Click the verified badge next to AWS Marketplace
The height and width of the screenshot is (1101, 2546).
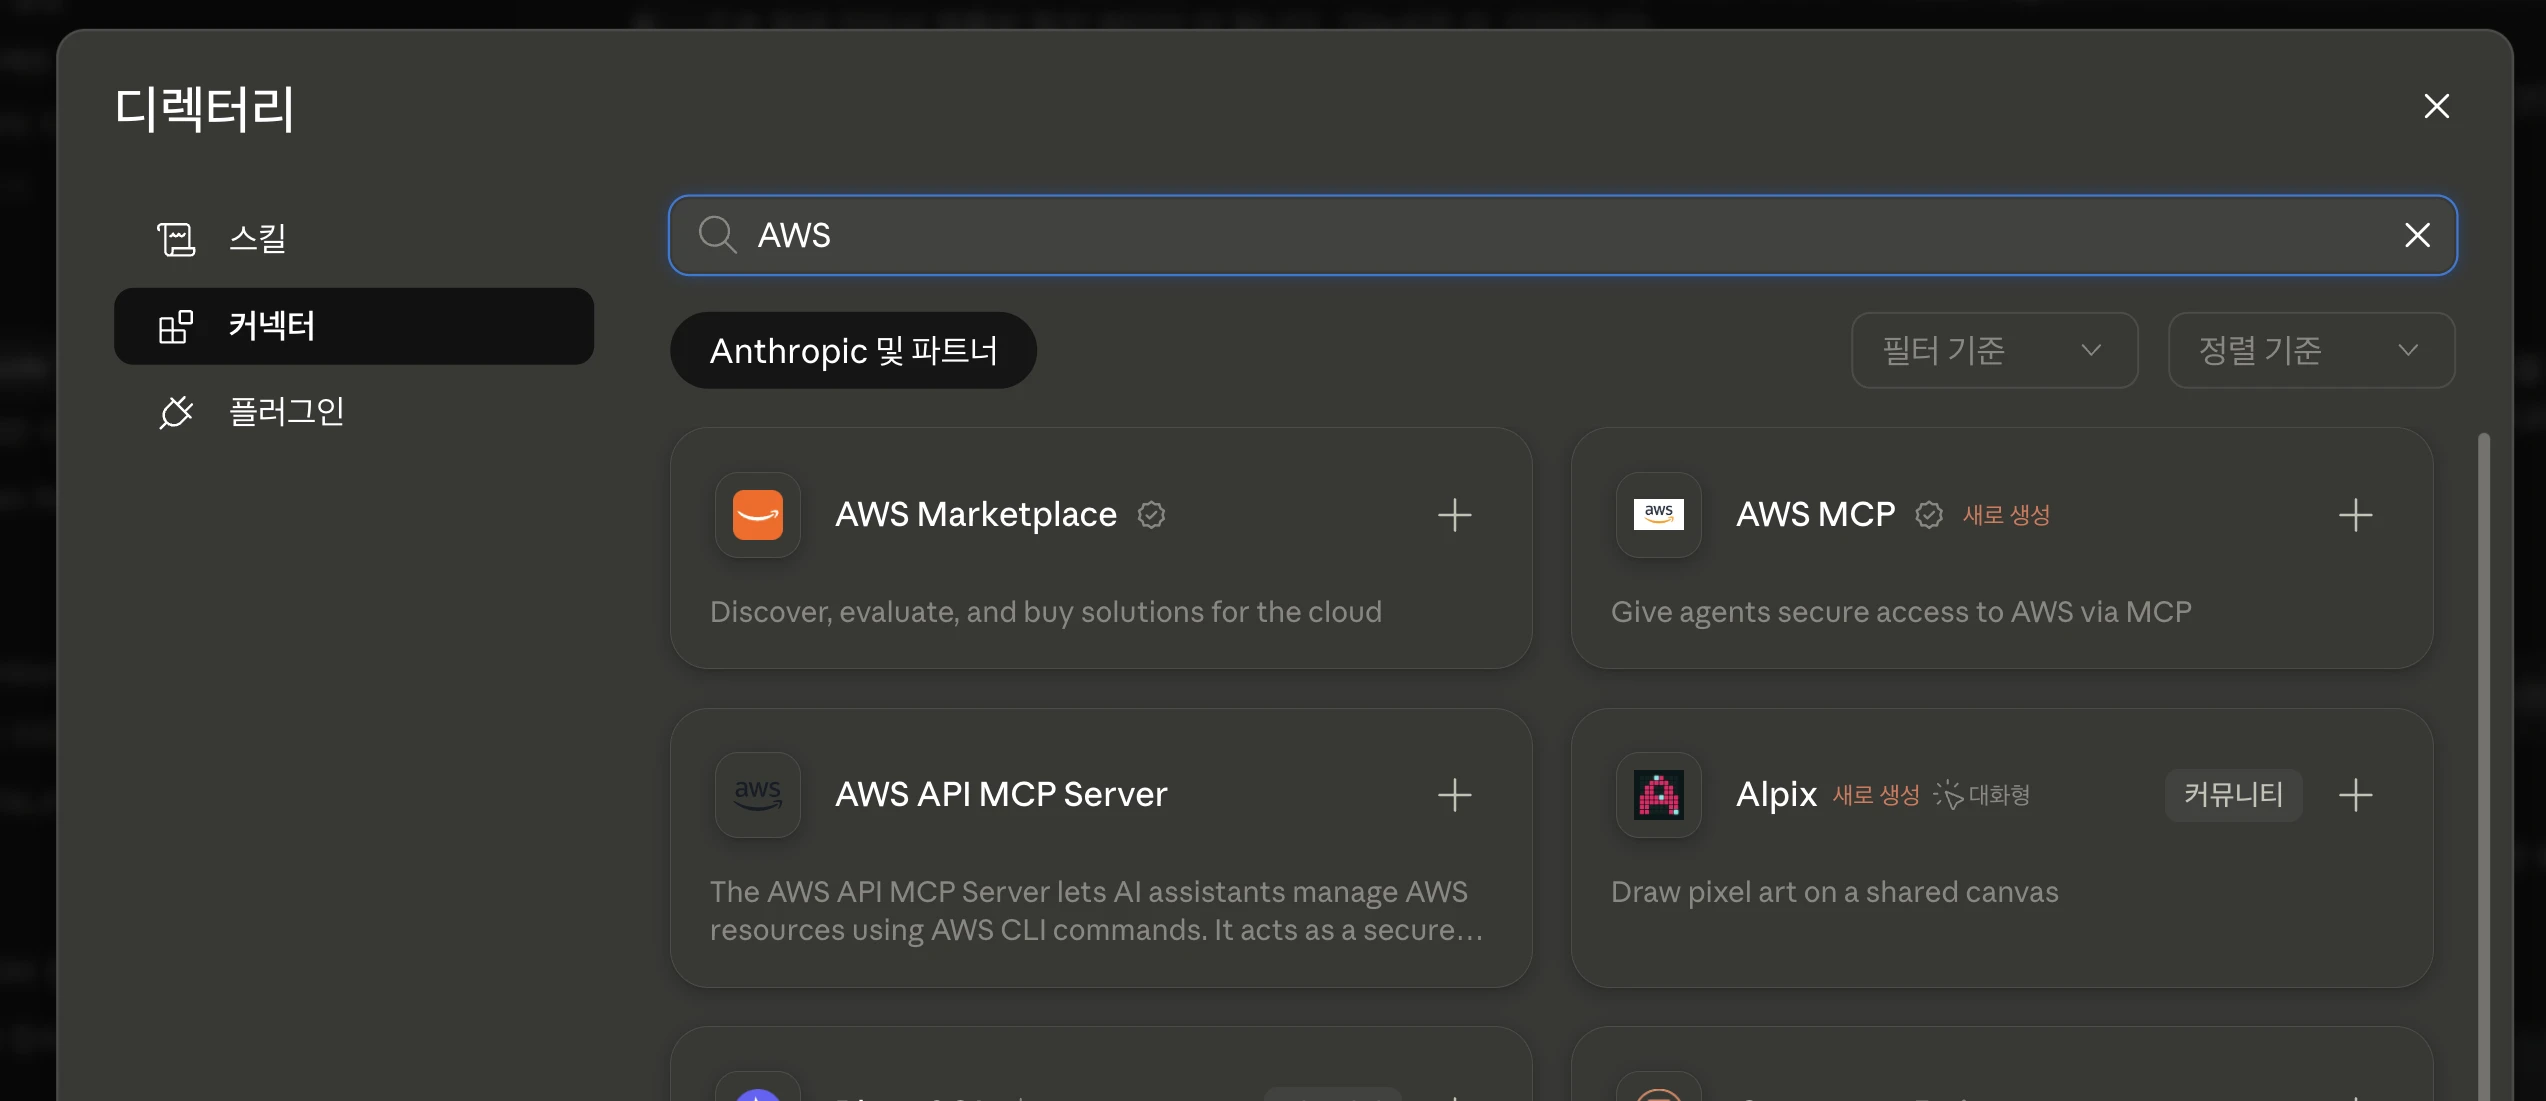pos(1151,515)
